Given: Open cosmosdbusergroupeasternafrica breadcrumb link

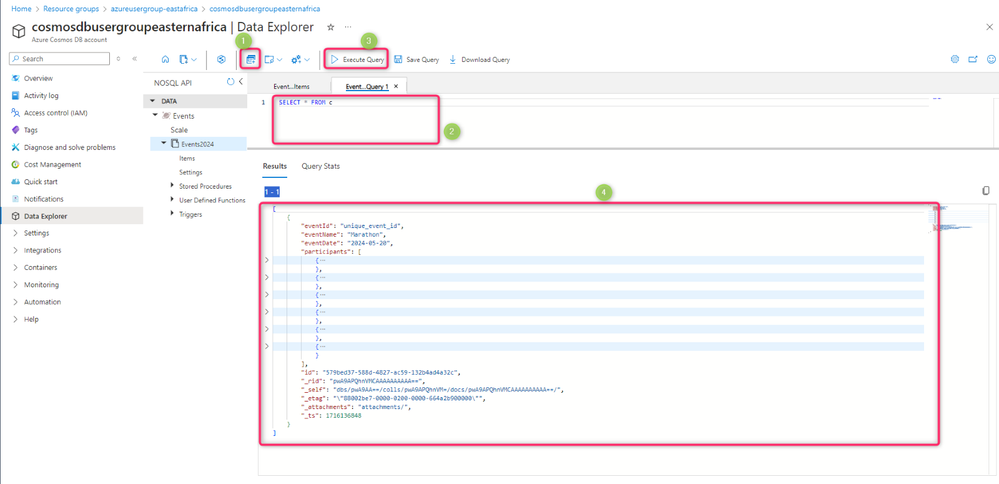Looking at the screenshot, I should coord(265,10).
